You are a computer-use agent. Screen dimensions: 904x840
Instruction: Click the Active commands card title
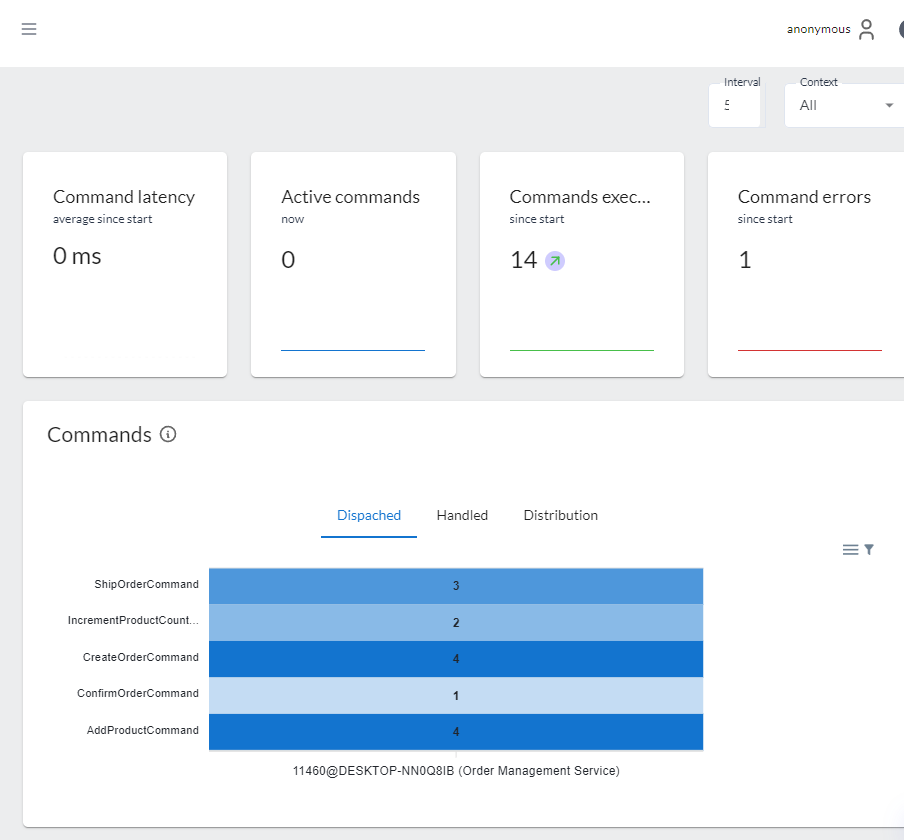pos(351,197)
